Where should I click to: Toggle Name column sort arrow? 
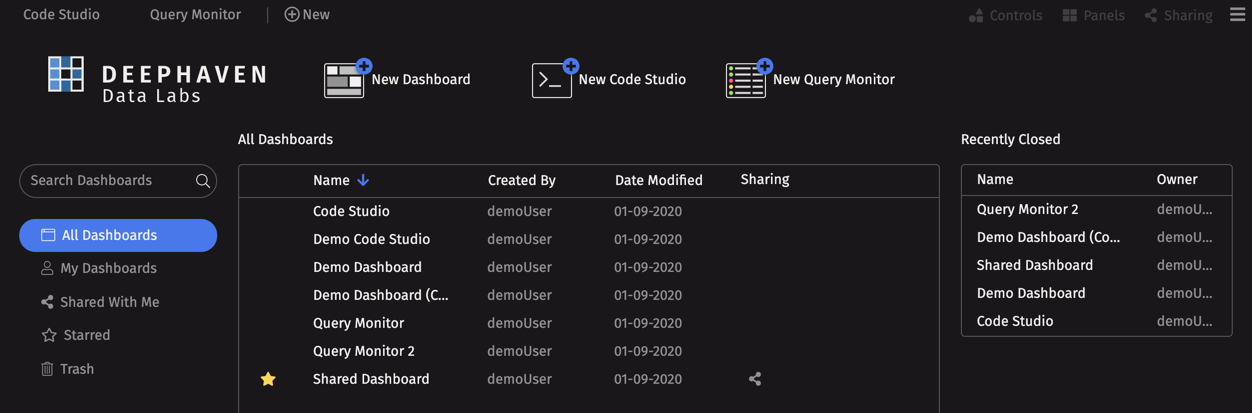(x=363, y=180)
